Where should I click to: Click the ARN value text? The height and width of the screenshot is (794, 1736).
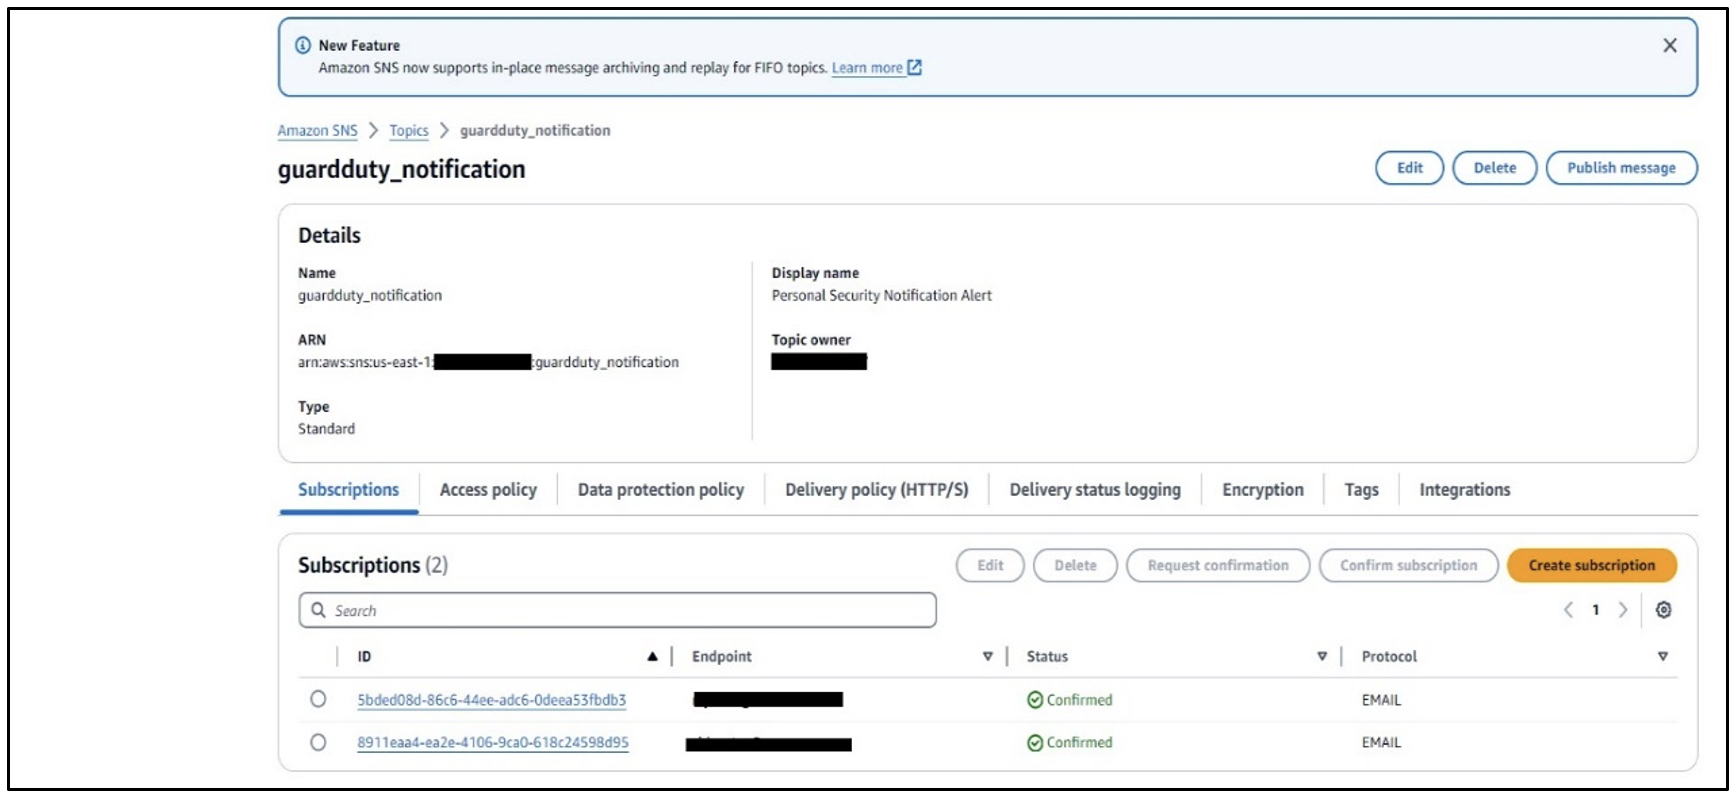coord(488,362)
